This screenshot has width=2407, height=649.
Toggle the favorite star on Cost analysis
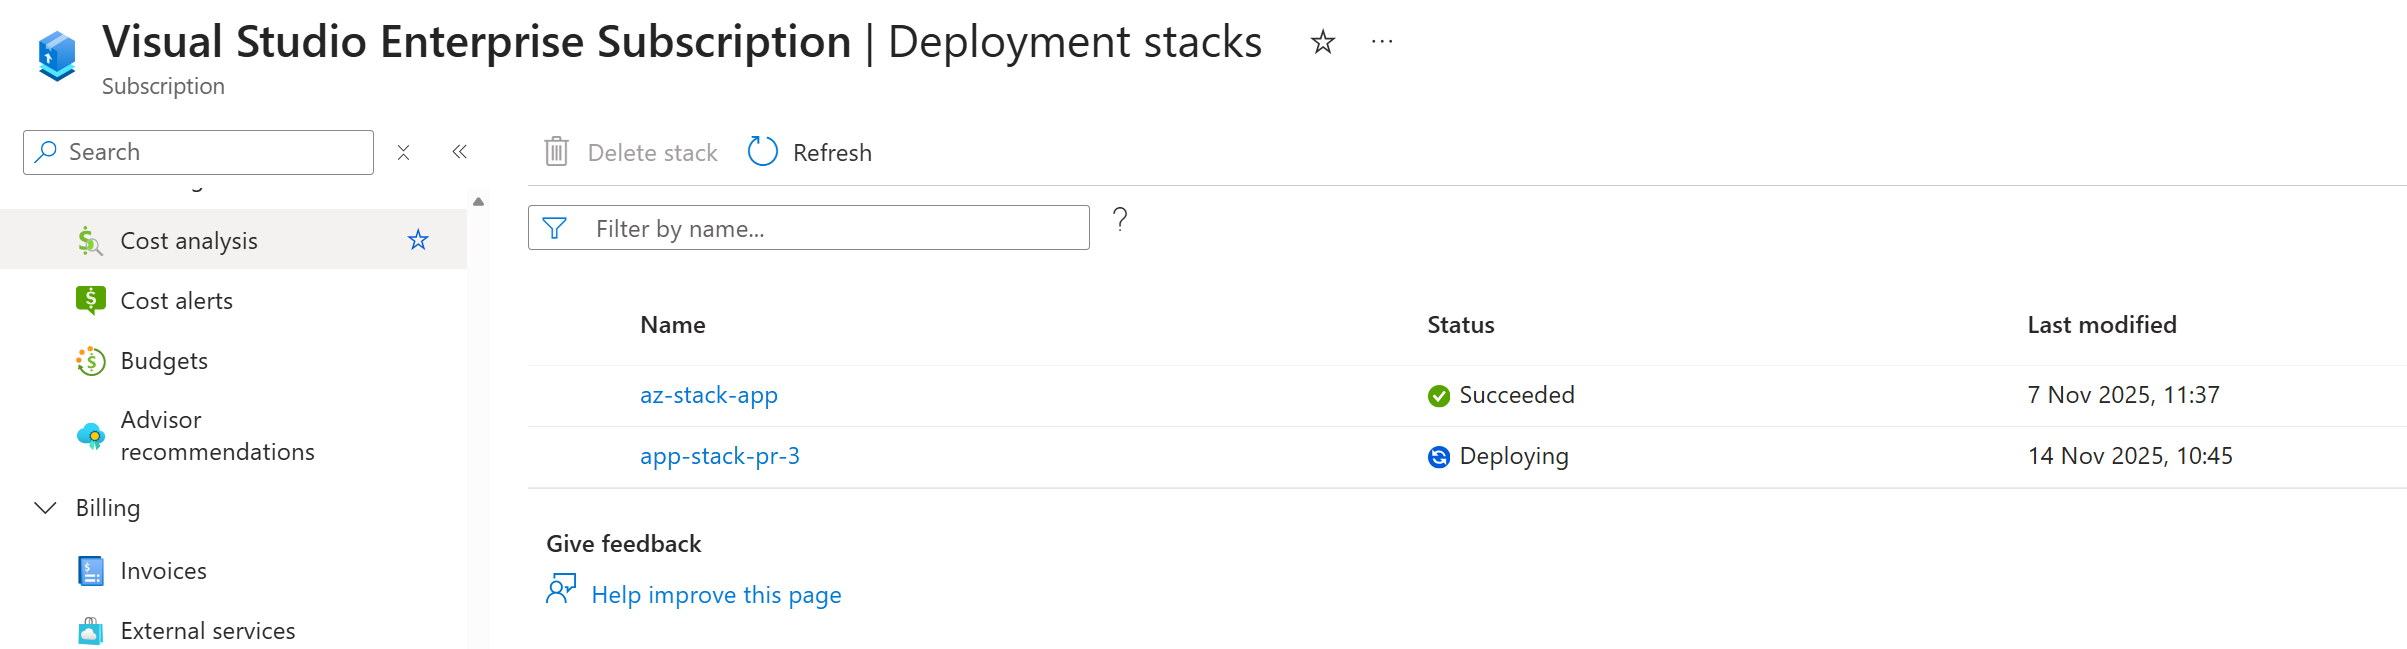(x=418, y=240)
